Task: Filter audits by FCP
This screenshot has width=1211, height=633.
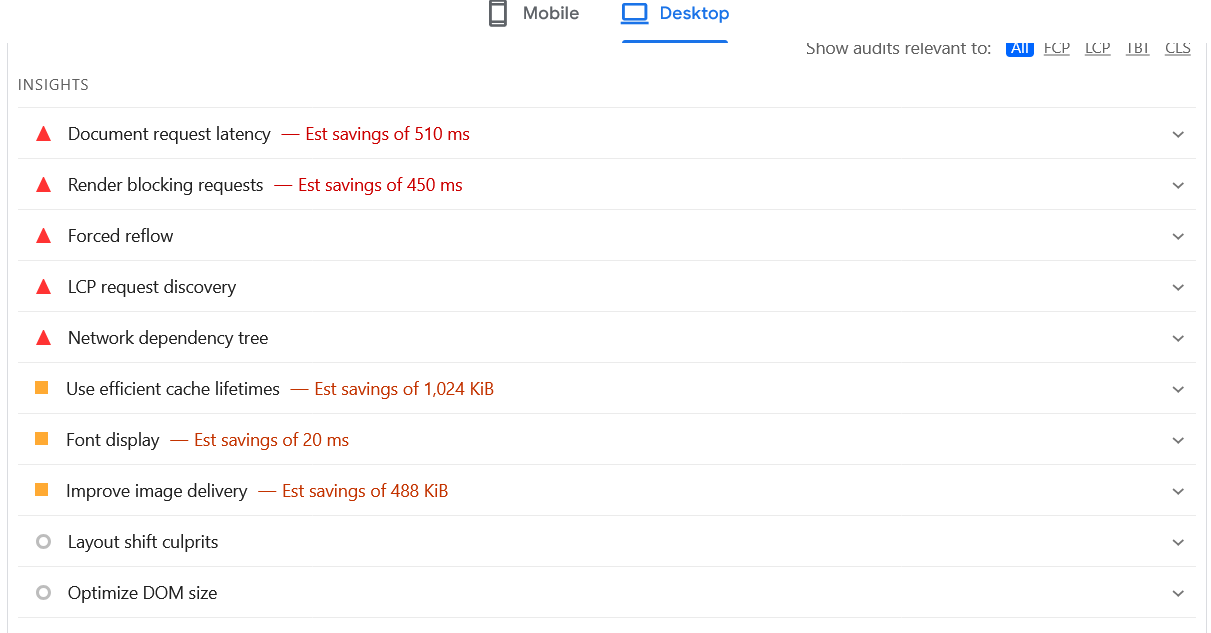Action: pyautogui.click(x=1057, y=48)
